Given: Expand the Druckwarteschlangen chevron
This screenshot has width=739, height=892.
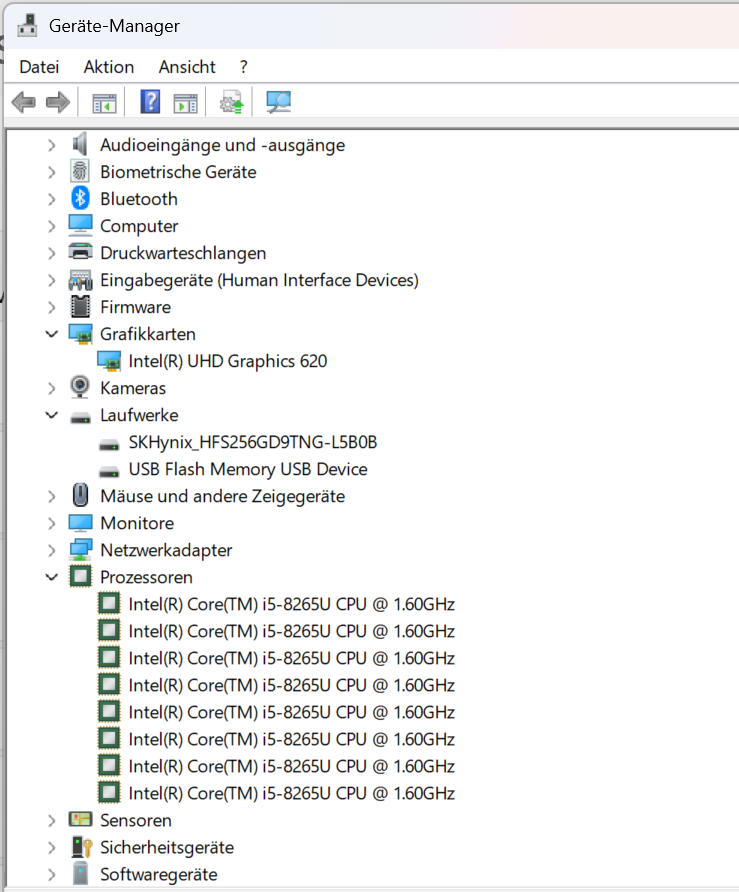Looking at the screenshot, I should [52, 254].
